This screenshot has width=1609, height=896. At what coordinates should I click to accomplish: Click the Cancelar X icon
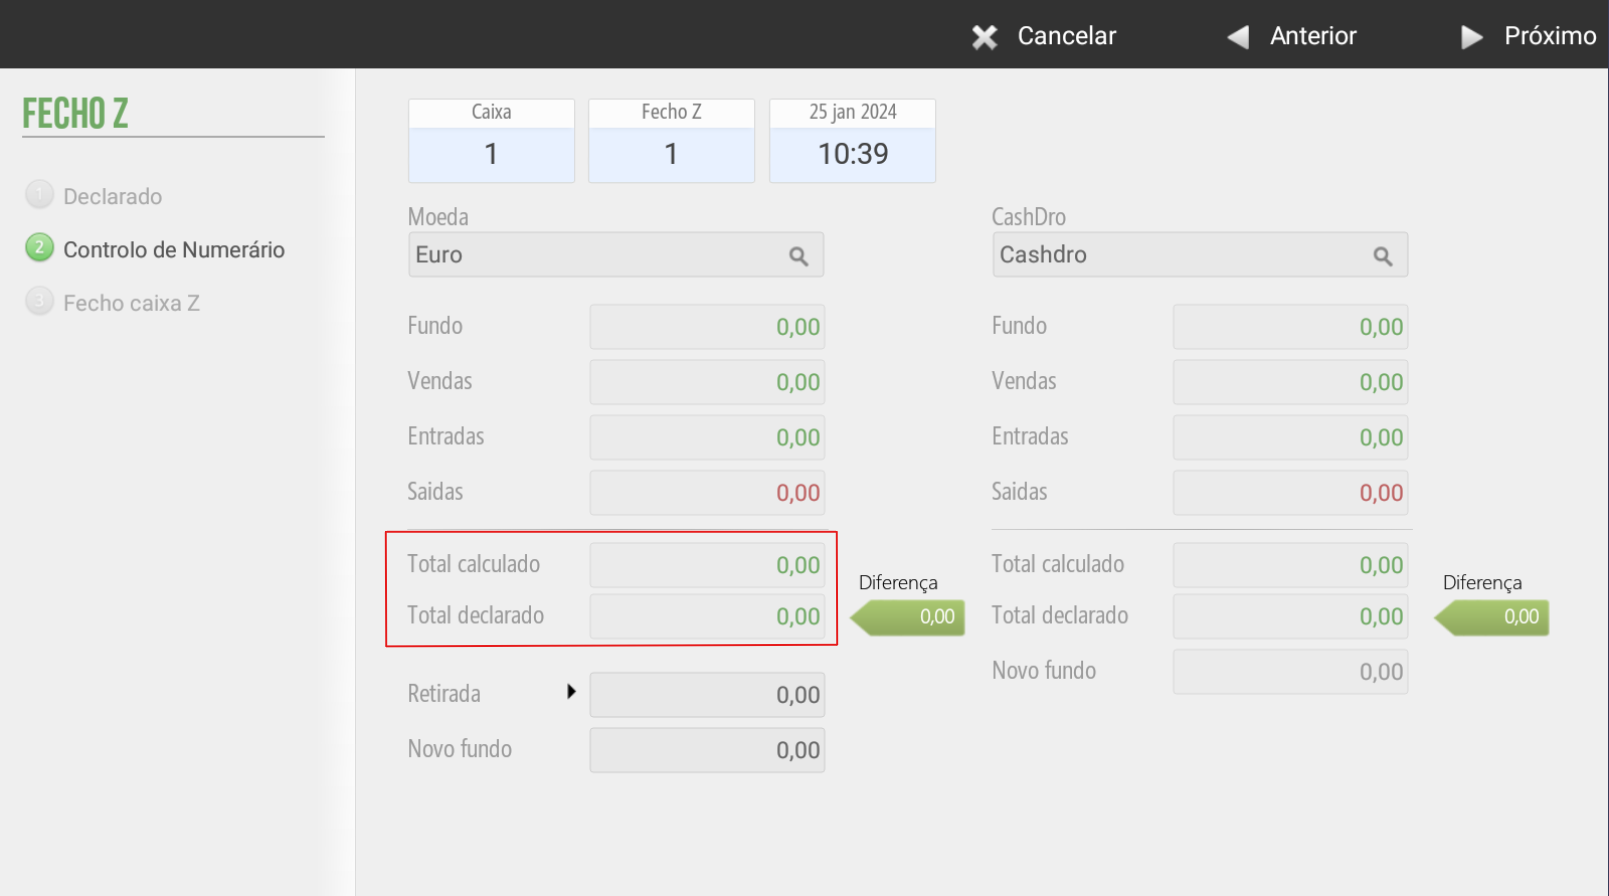coord(985,37)
